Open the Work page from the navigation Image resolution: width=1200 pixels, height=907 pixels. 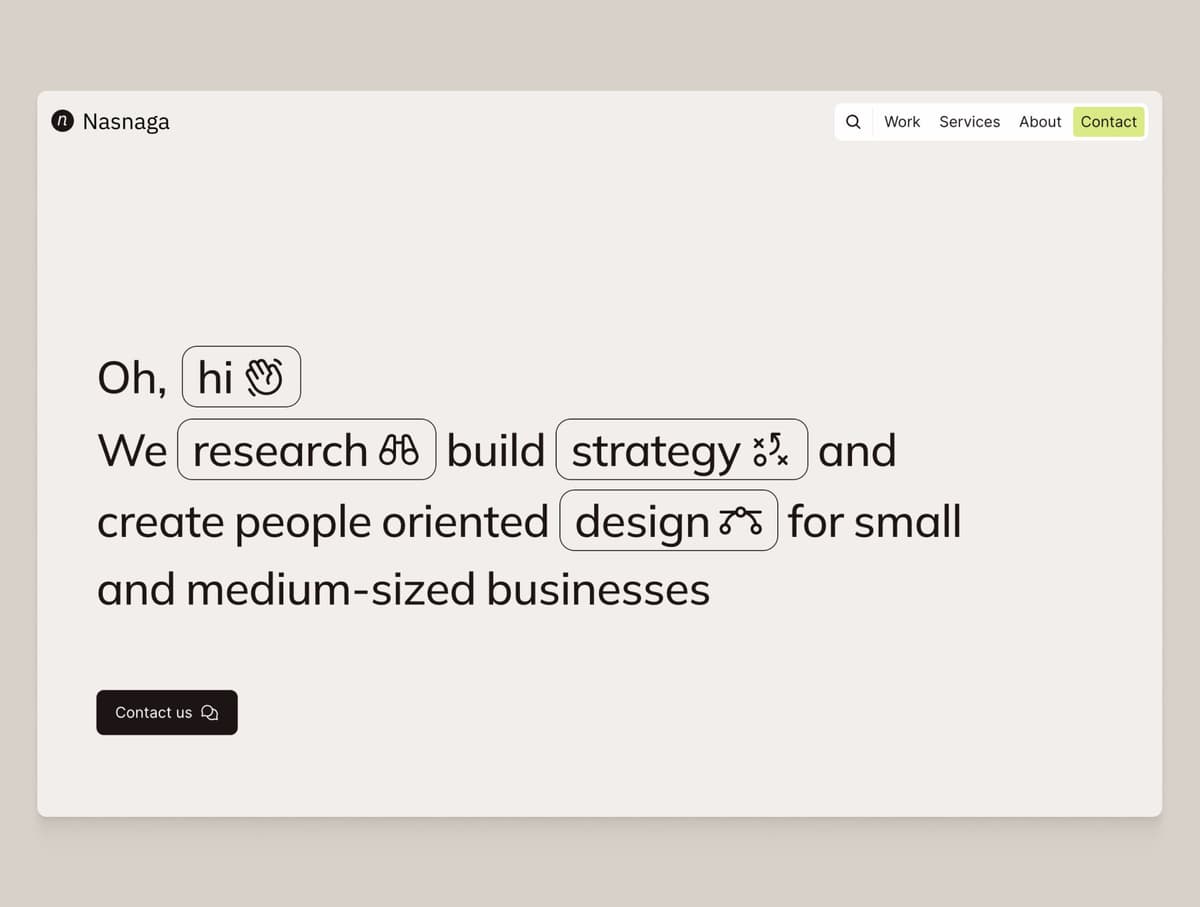tap(901, 121)
